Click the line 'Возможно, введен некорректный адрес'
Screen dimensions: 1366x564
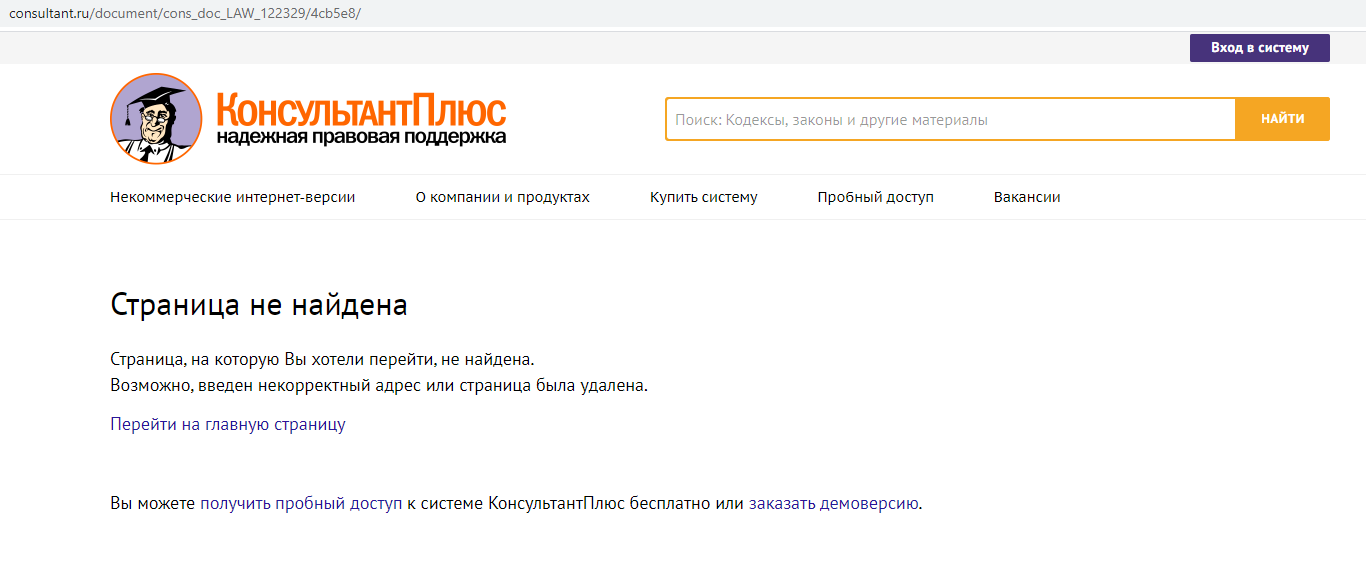379,385
